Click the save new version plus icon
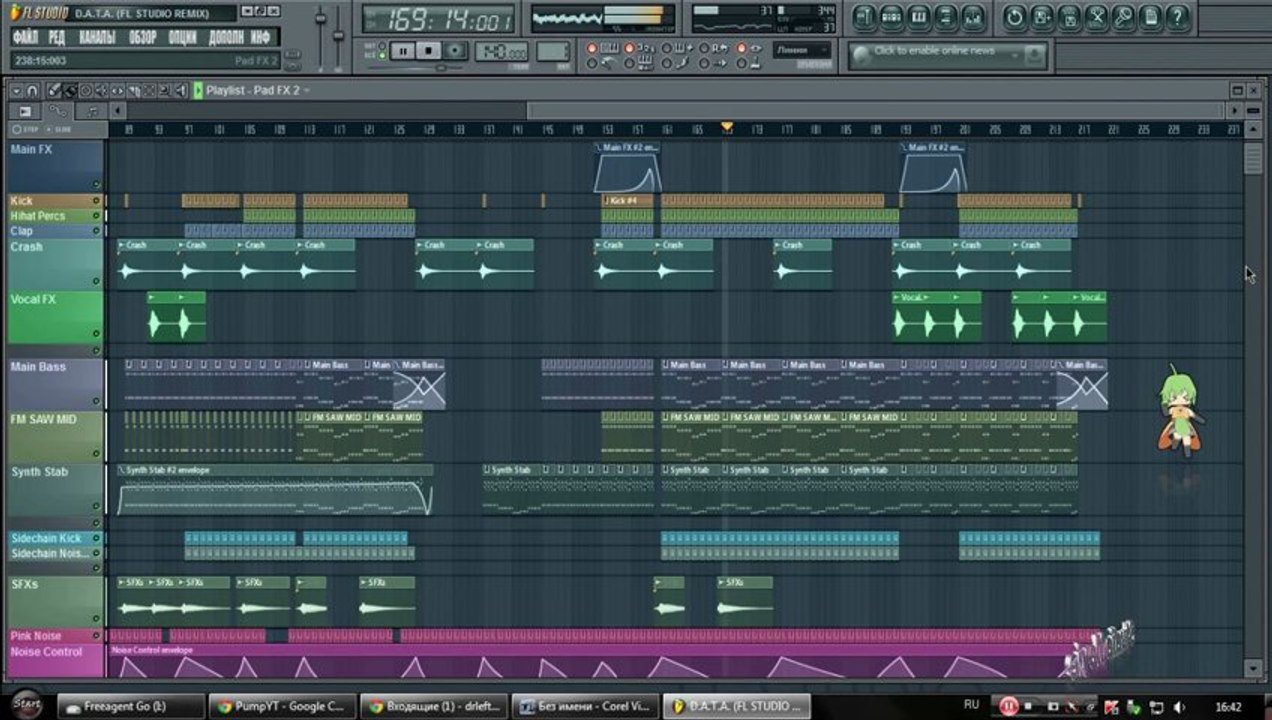1272x720 pixels. click(x=1041, y=18)
